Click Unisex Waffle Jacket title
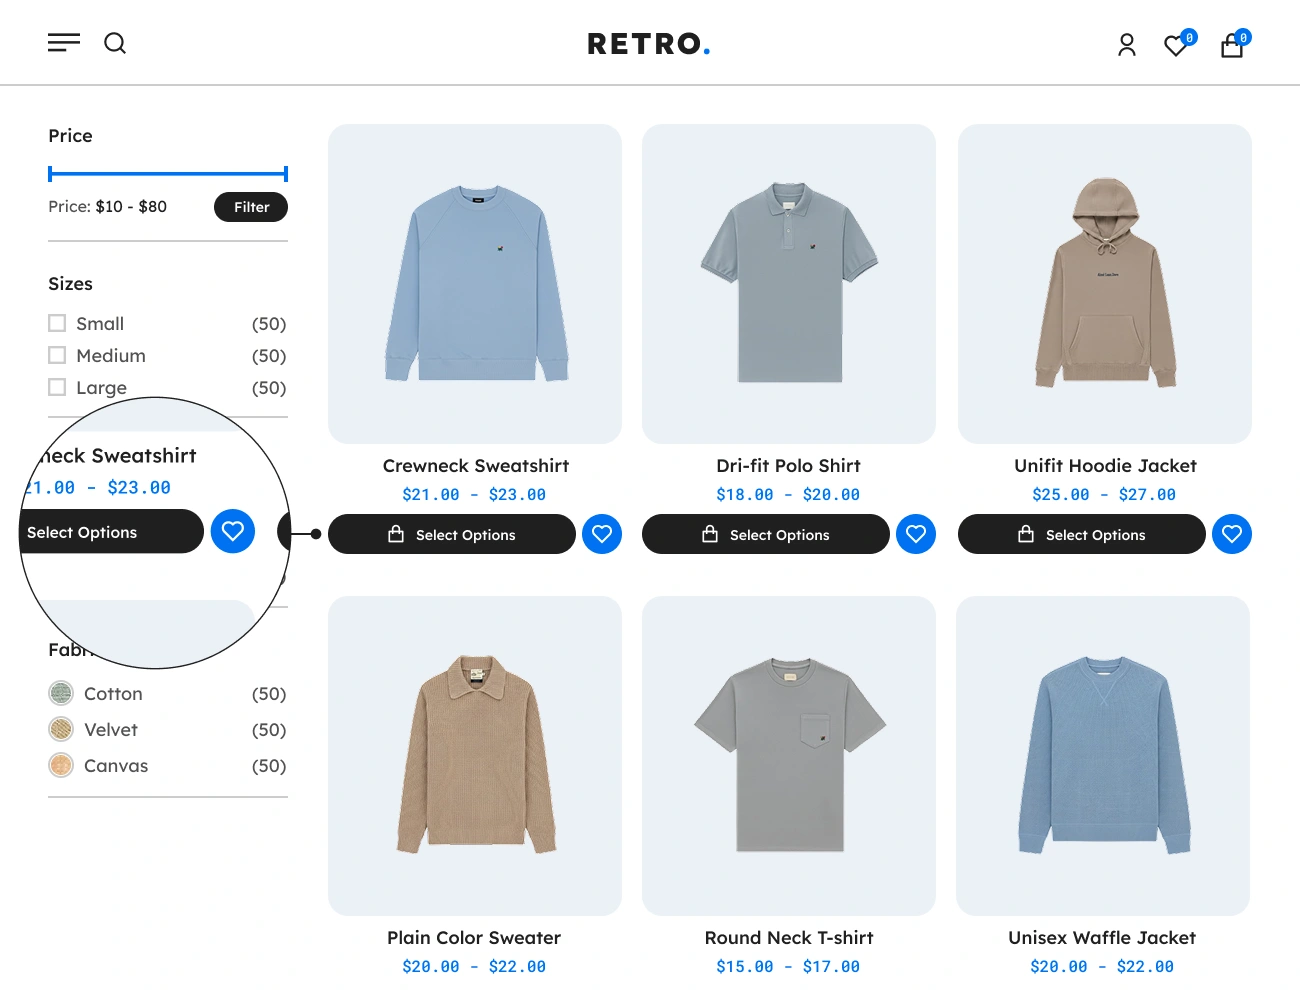The height and width of the screenshot is (990, 1300). (x=1102, y=938)
